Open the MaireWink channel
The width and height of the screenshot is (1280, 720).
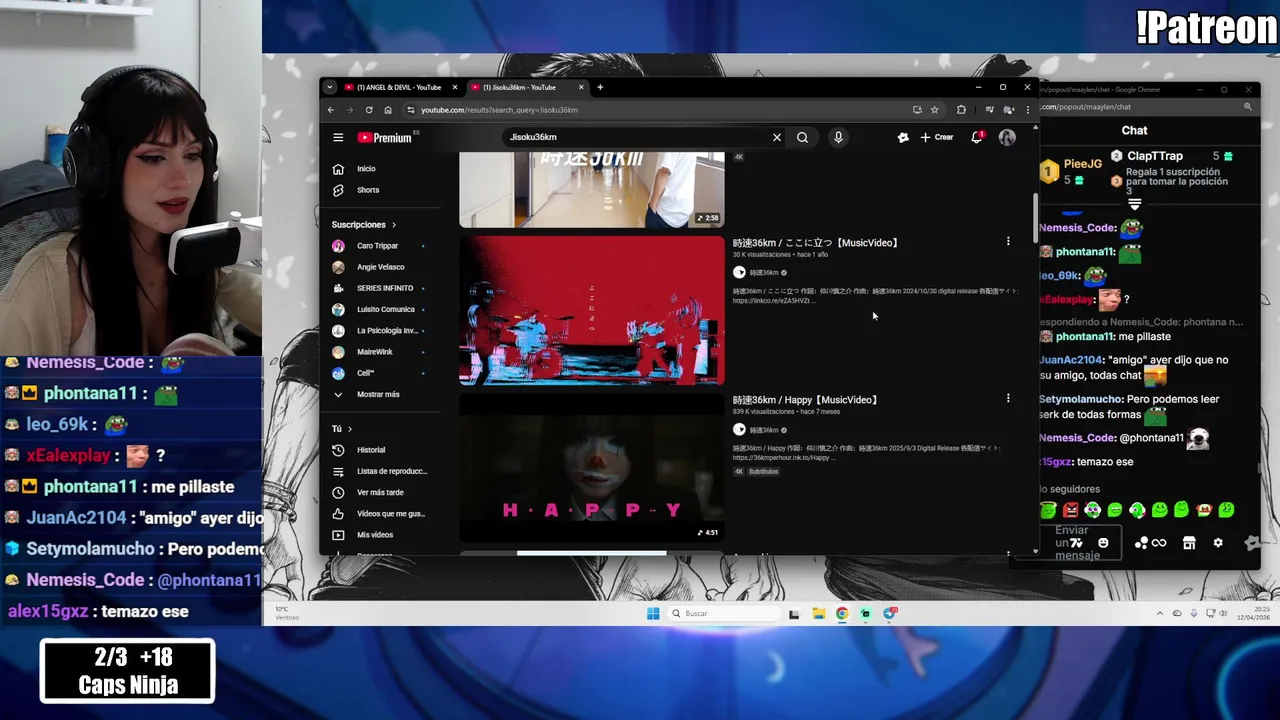(x=375, y=352)
